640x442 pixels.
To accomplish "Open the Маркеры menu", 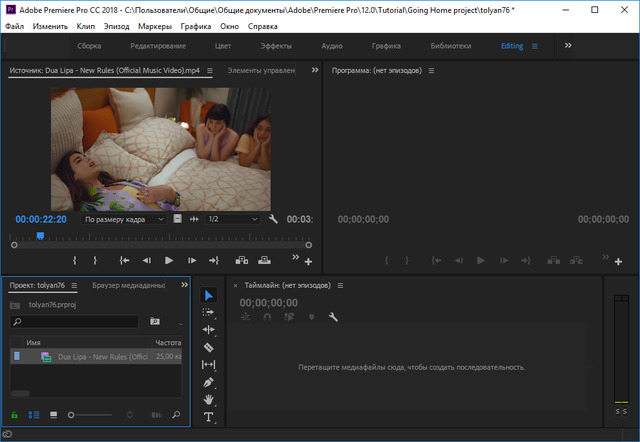I will pos(154,25).
